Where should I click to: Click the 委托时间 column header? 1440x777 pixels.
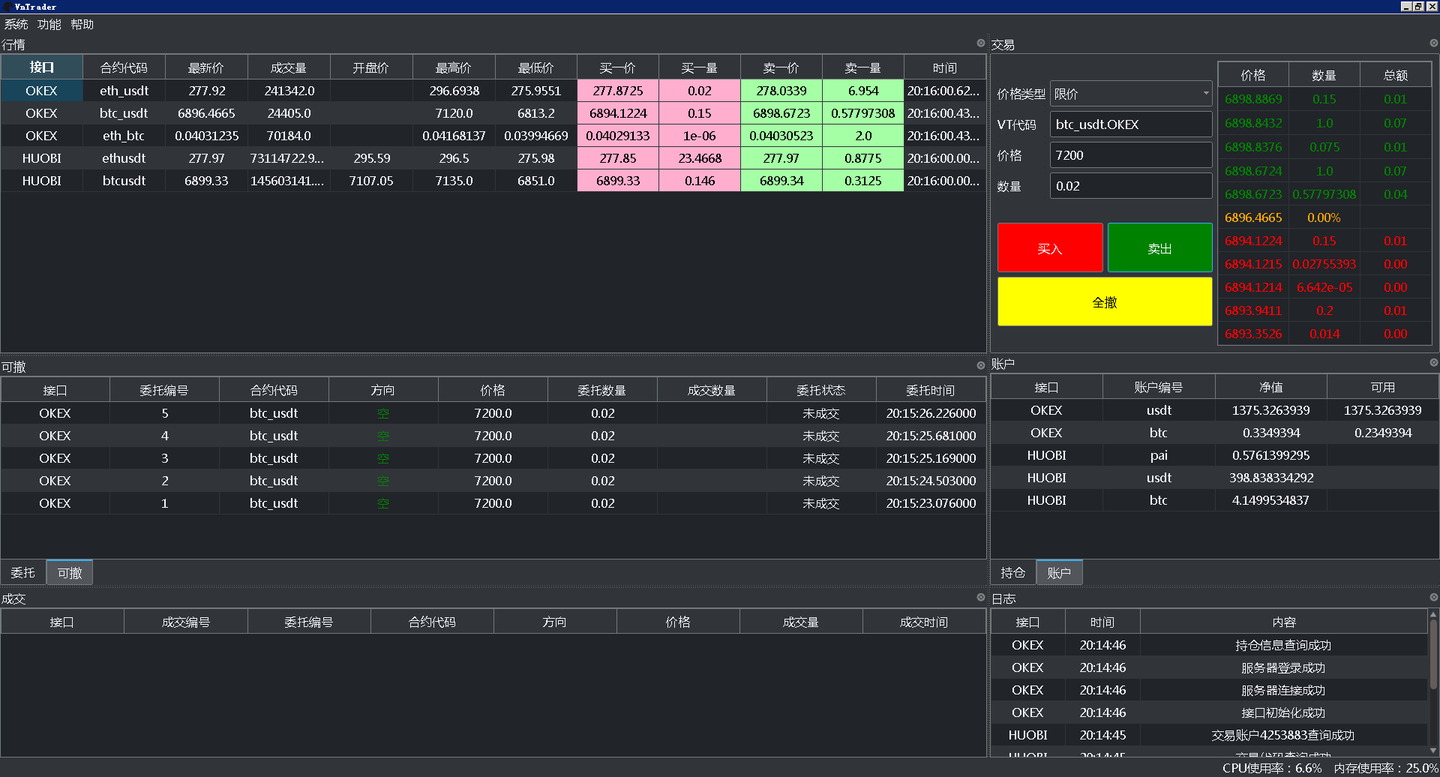[x=931, y=390]
